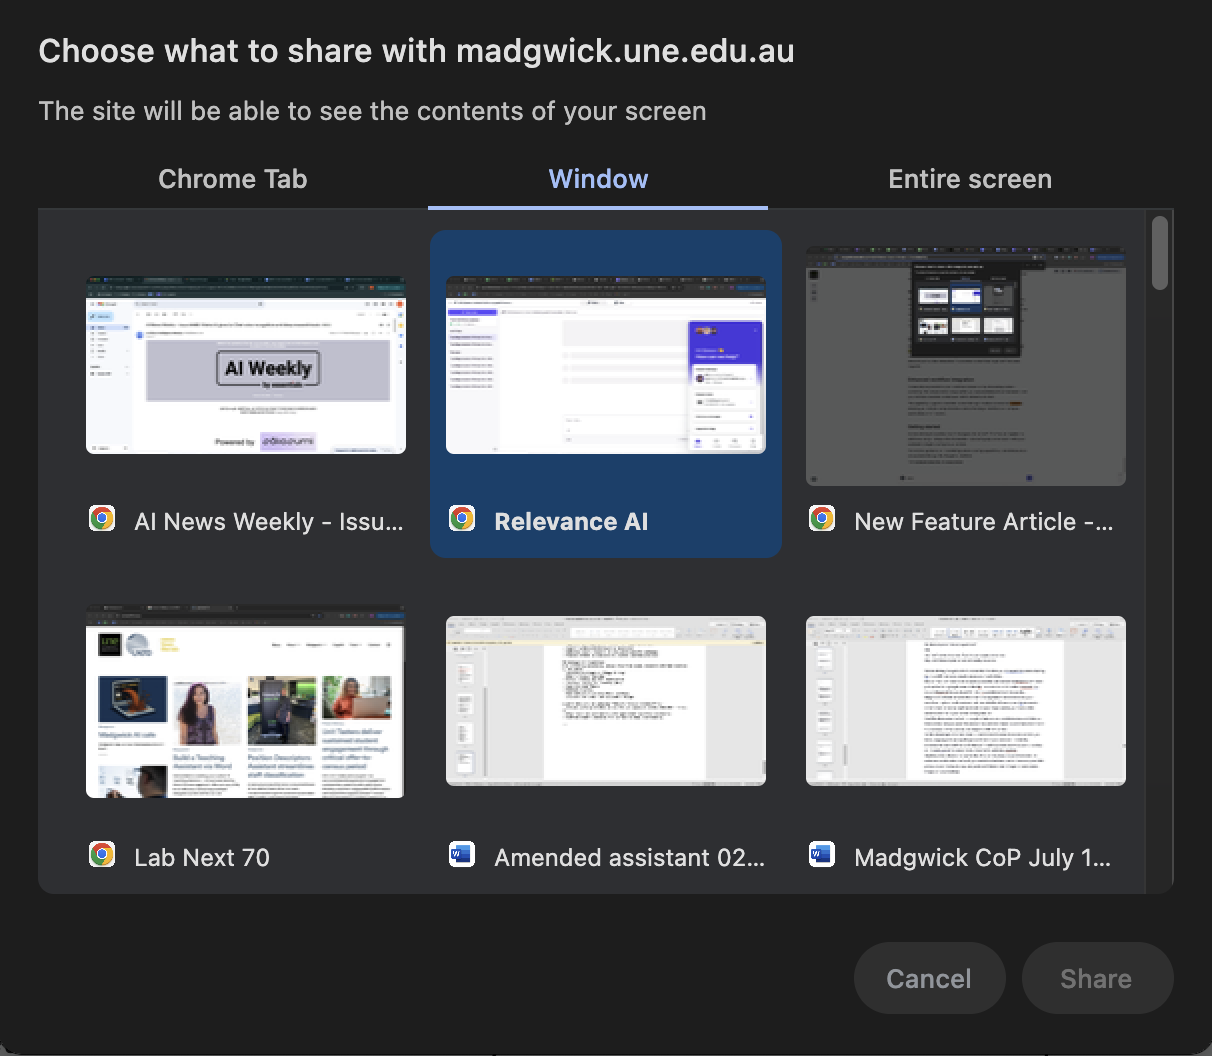The width and height of the screenshot is (1212, 1056).
Task: Click the AI News Weekly title text
Action: pos(269,522)
